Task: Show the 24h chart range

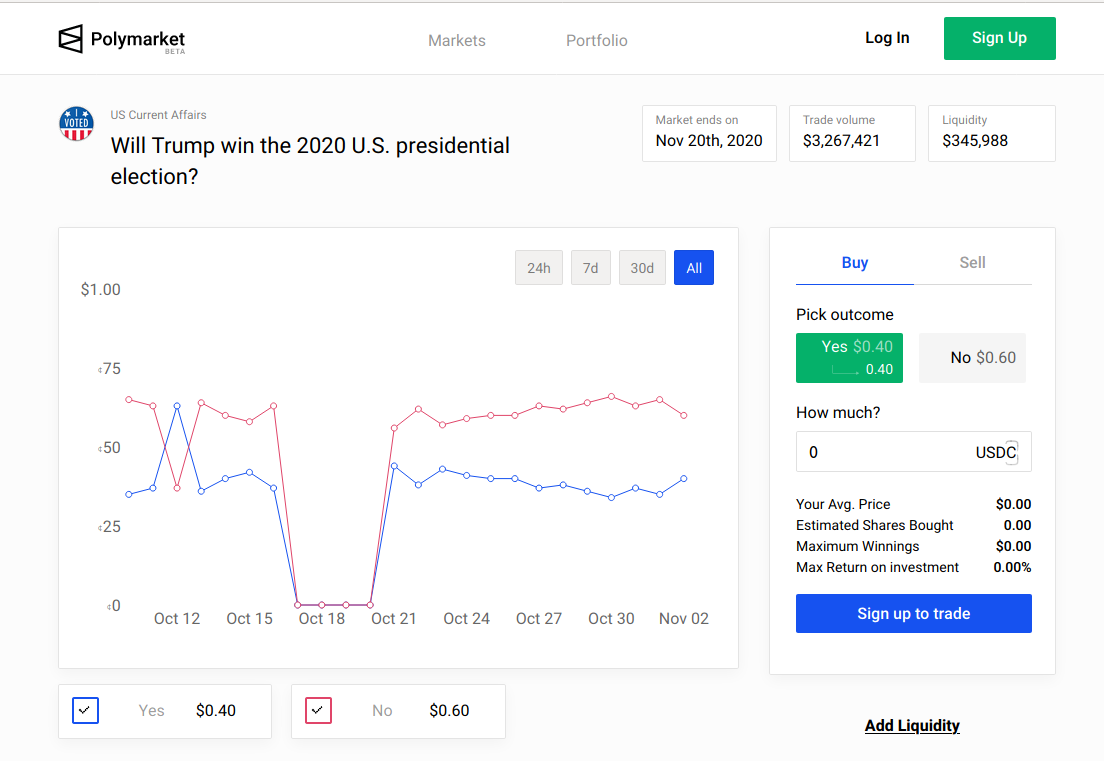Action: coord(539,268)
